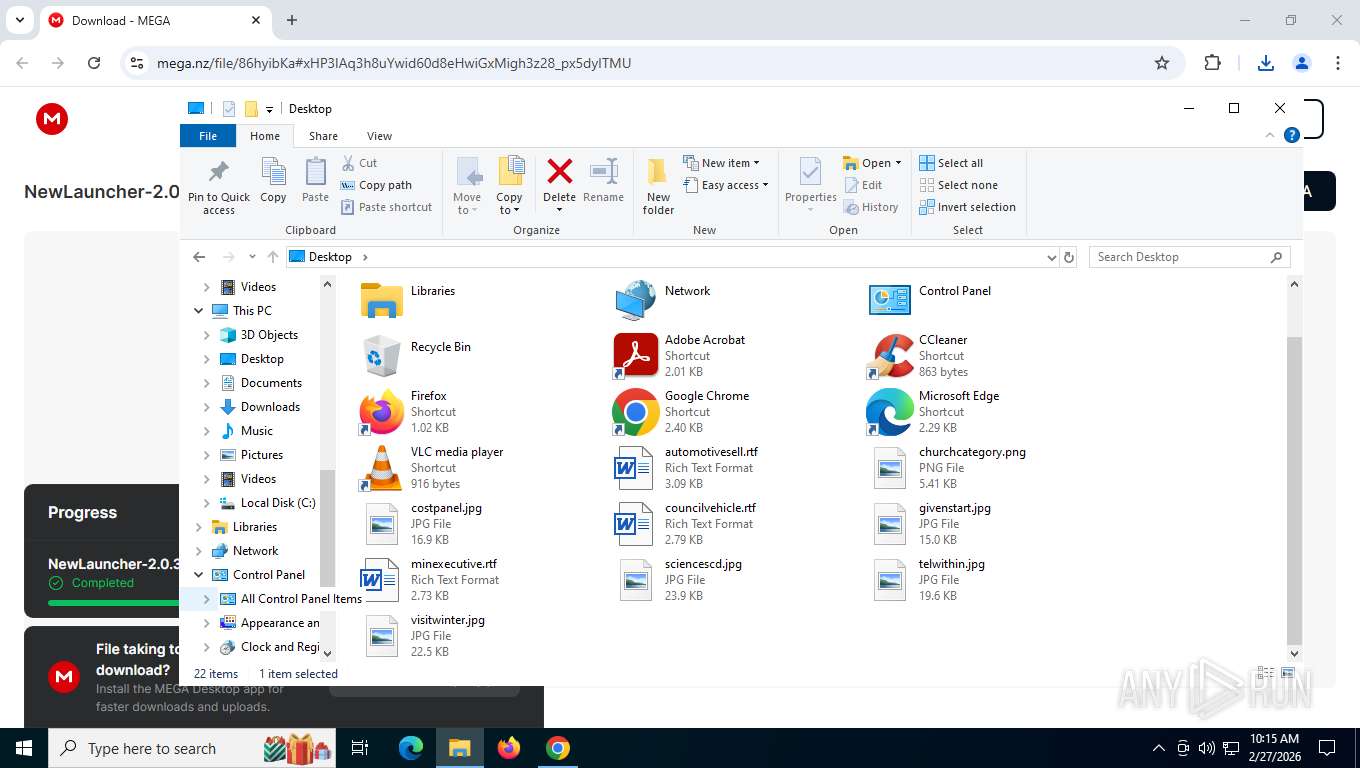Select the VLC media player shortcut
The height and width of the screenshot is (768, 1360).
coord(432,467)
